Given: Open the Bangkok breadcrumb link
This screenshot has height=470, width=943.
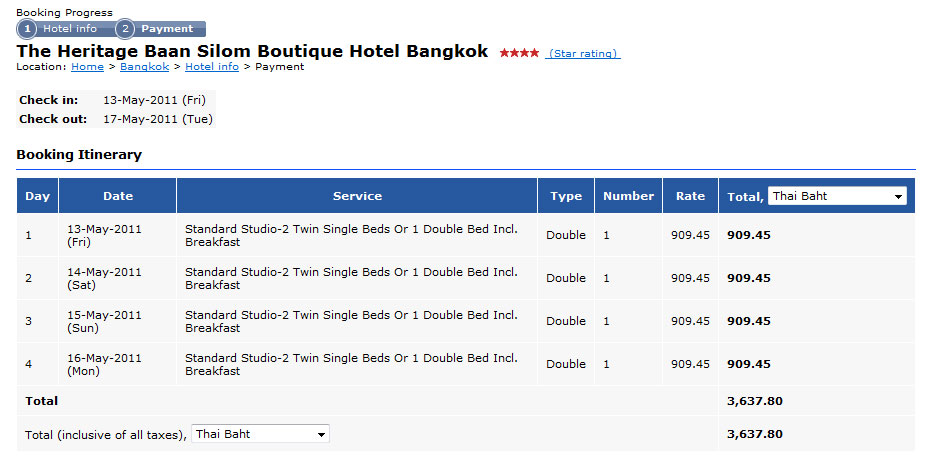Looking at the screenshot, I should pos(144,67).
